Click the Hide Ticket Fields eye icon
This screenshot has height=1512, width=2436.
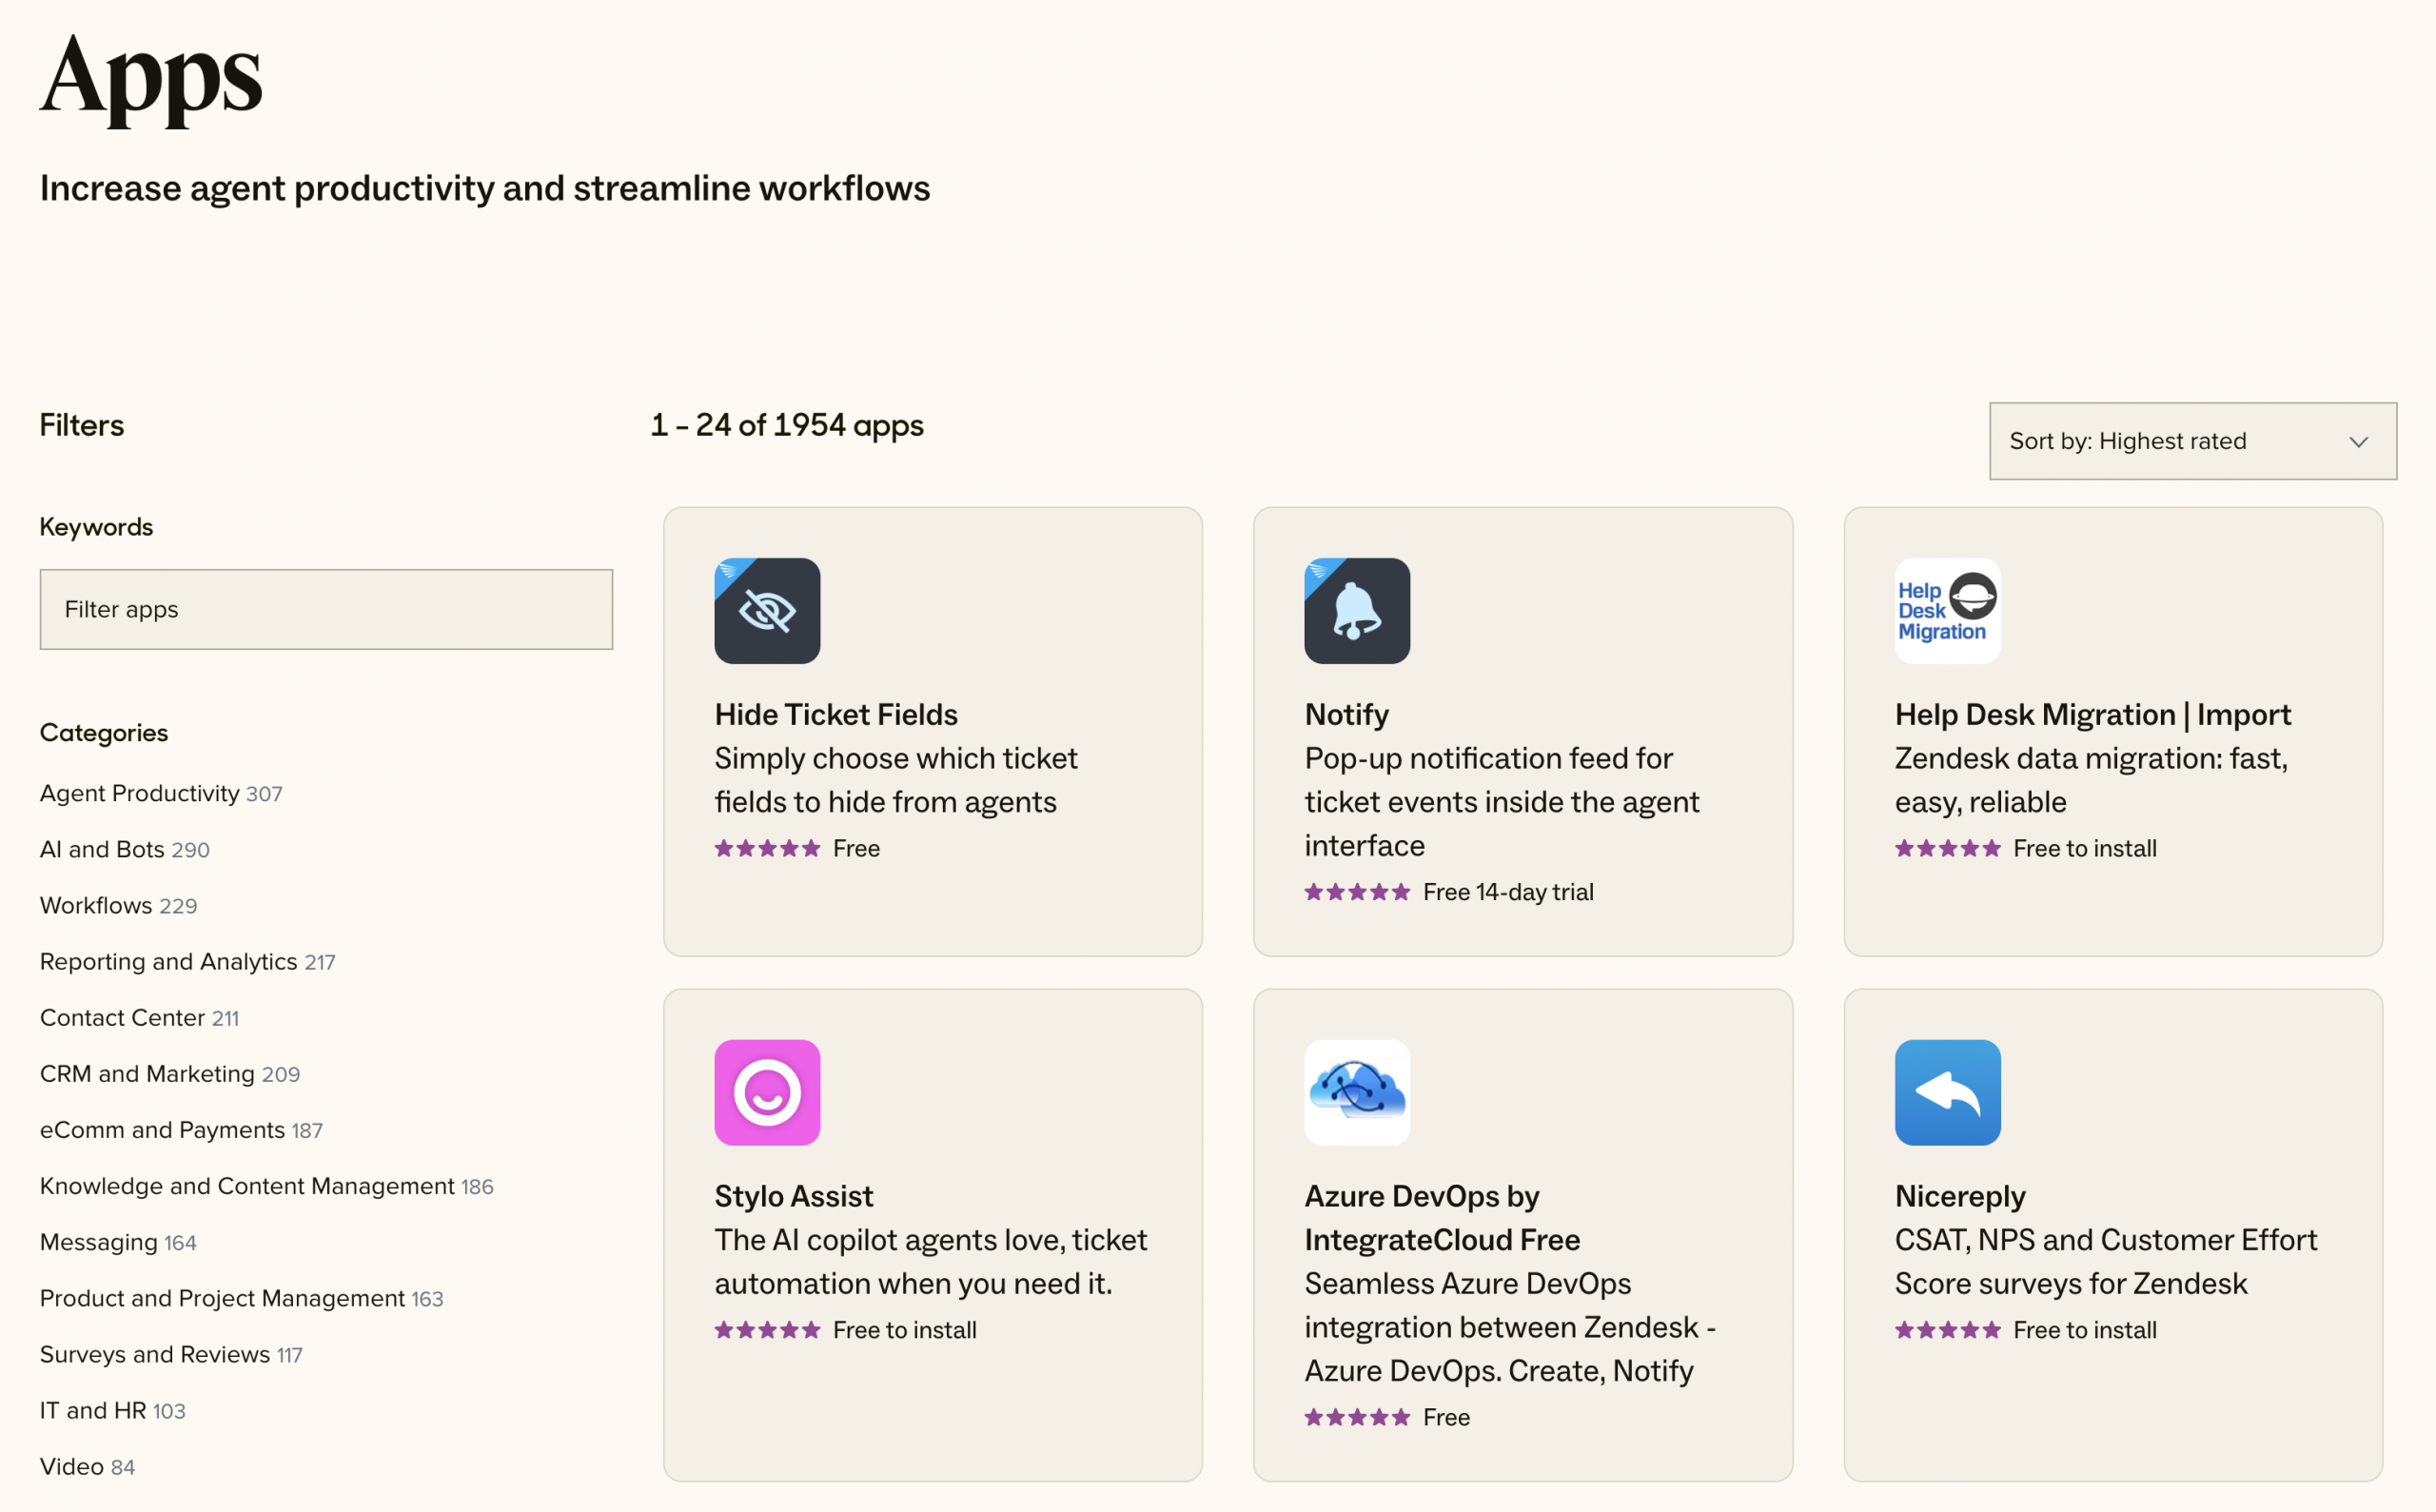(767, 611)
